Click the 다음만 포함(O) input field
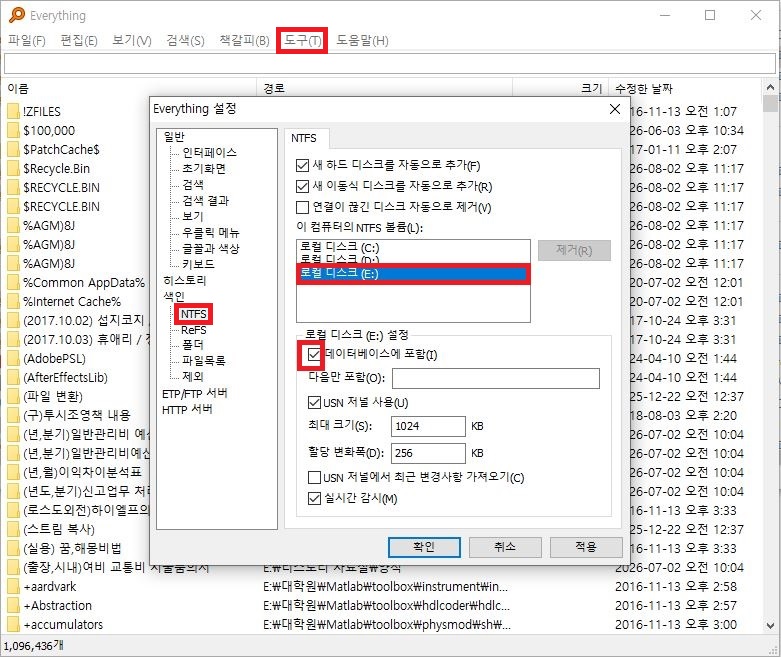This screenshot has height=657, width=781. (496, 378)
